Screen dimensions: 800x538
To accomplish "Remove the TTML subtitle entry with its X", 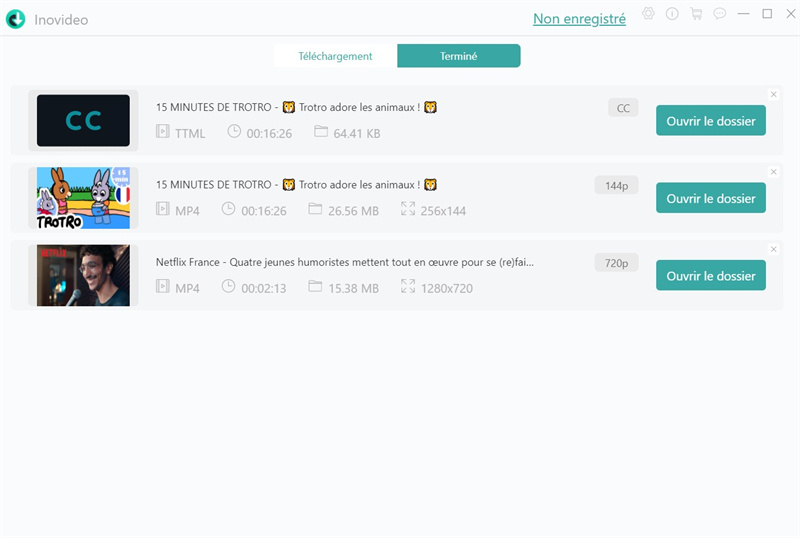I will coord(773,94).
